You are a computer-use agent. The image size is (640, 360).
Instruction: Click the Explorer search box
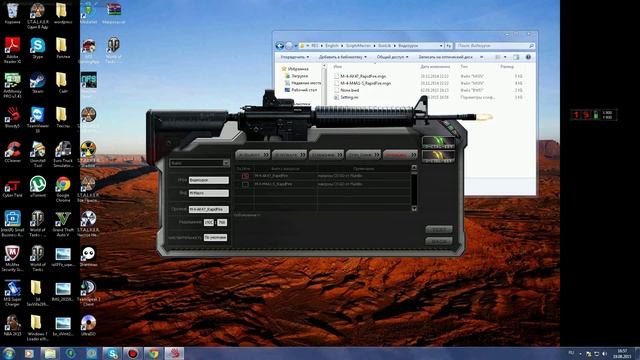coord(494,46)
